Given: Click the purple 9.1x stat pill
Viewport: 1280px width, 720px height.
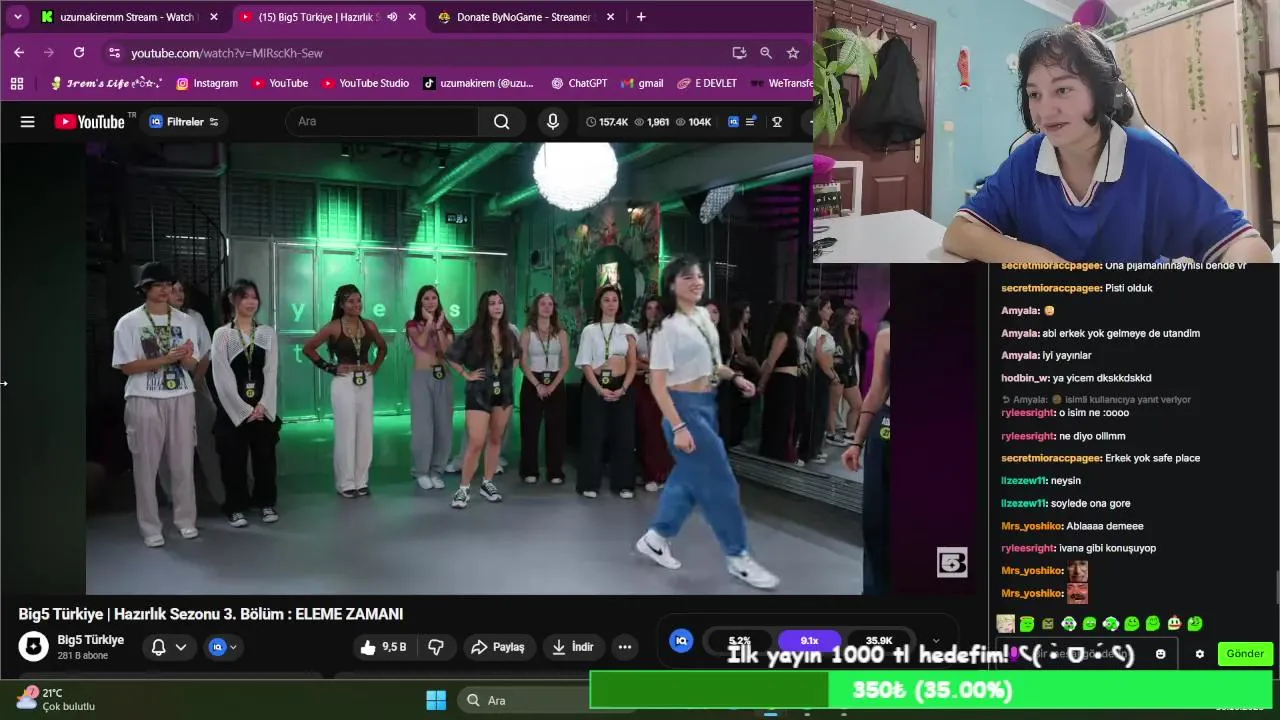Looking at the screenshot, I should (809, 641).
